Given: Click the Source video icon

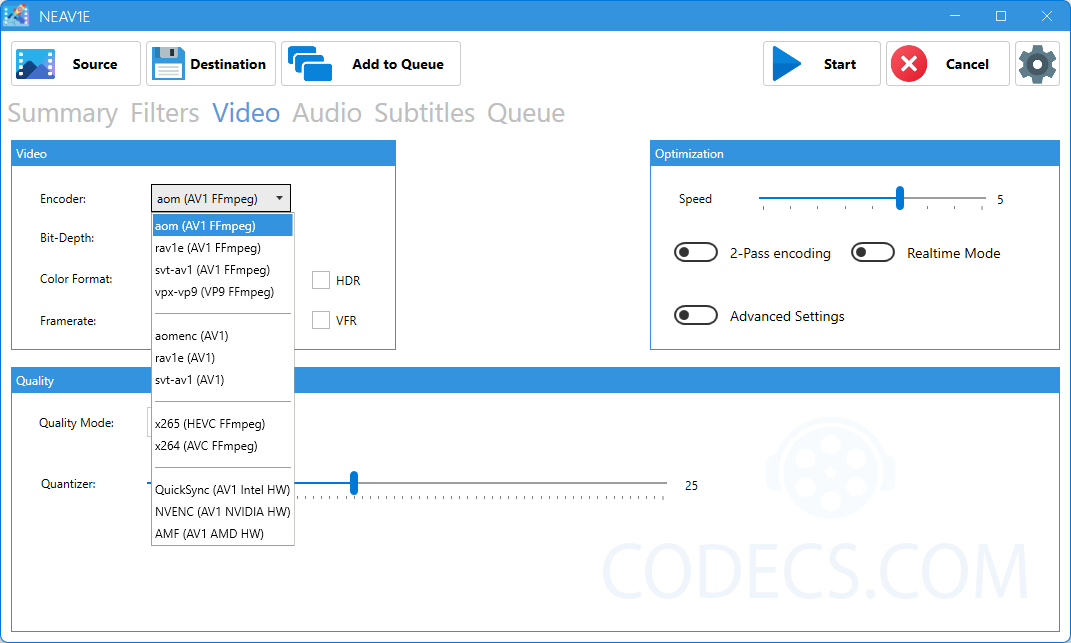Looking at the screenshot, I should [36, 64].
